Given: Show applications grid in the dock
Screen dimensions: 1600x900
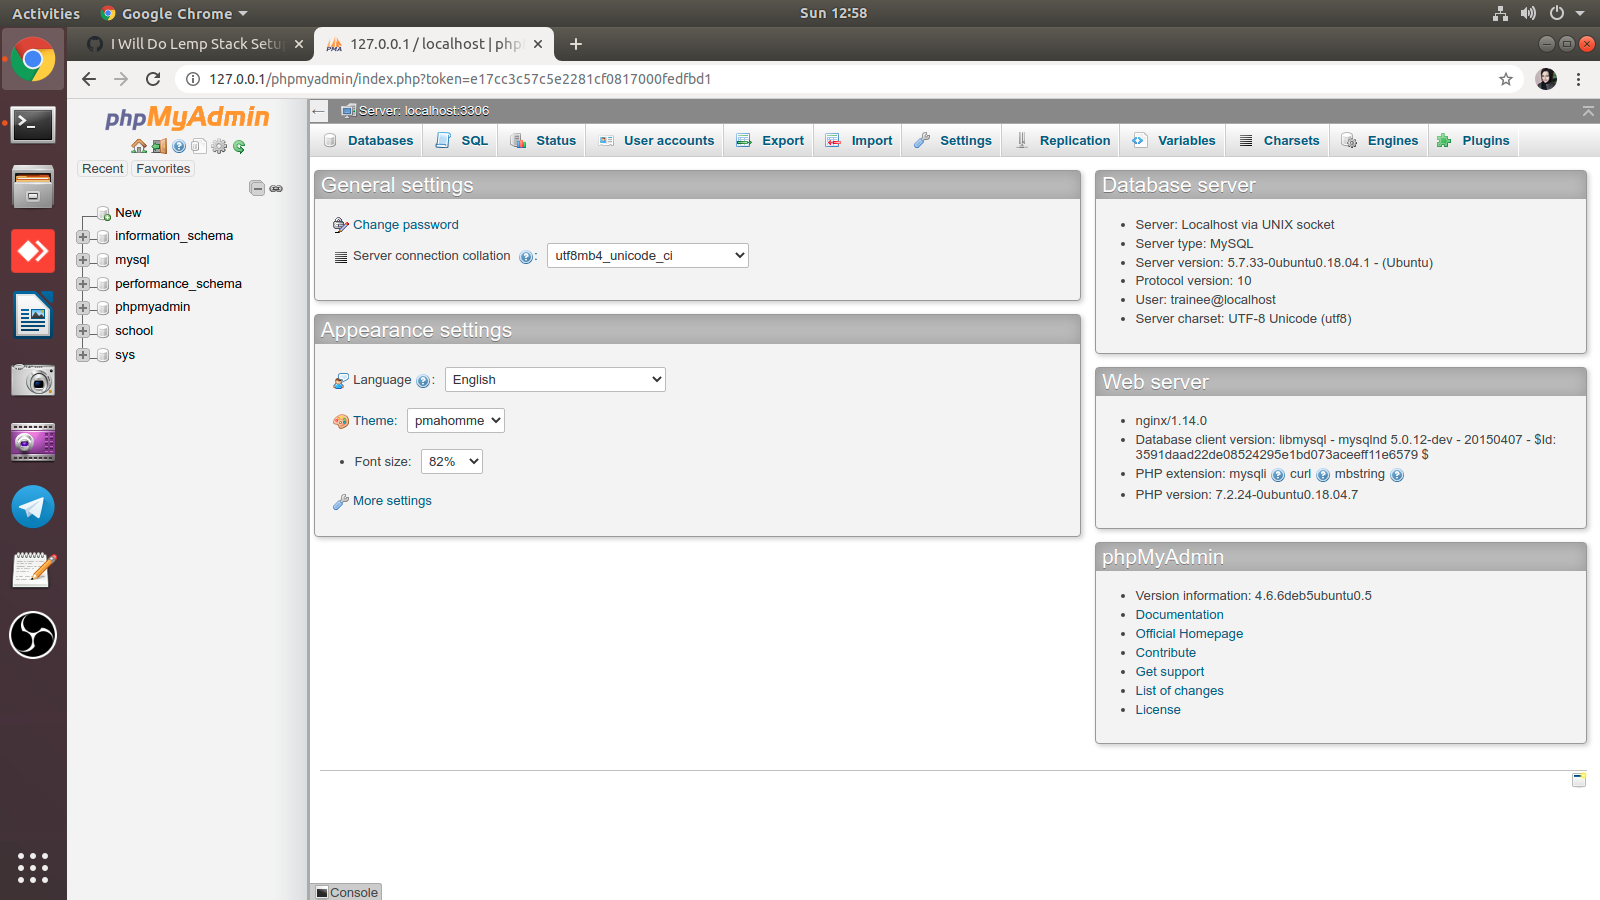Looking at the screenshot, I should point(33,867).
